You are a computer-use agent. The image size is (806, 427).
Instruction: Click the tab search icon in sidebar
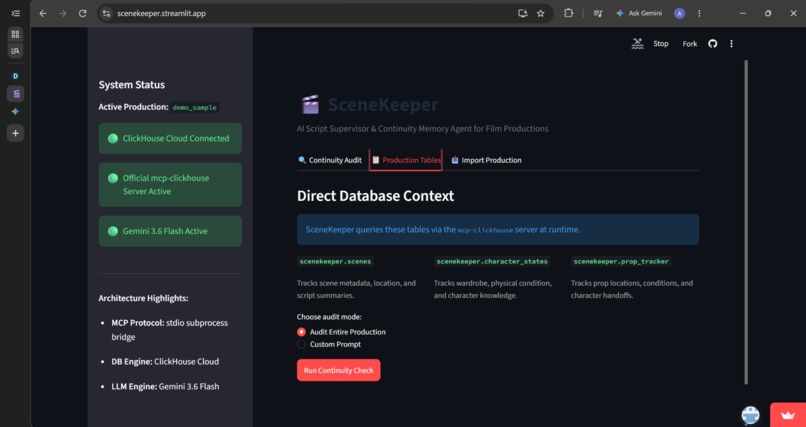pyautogui.click(x=15, y=50)
